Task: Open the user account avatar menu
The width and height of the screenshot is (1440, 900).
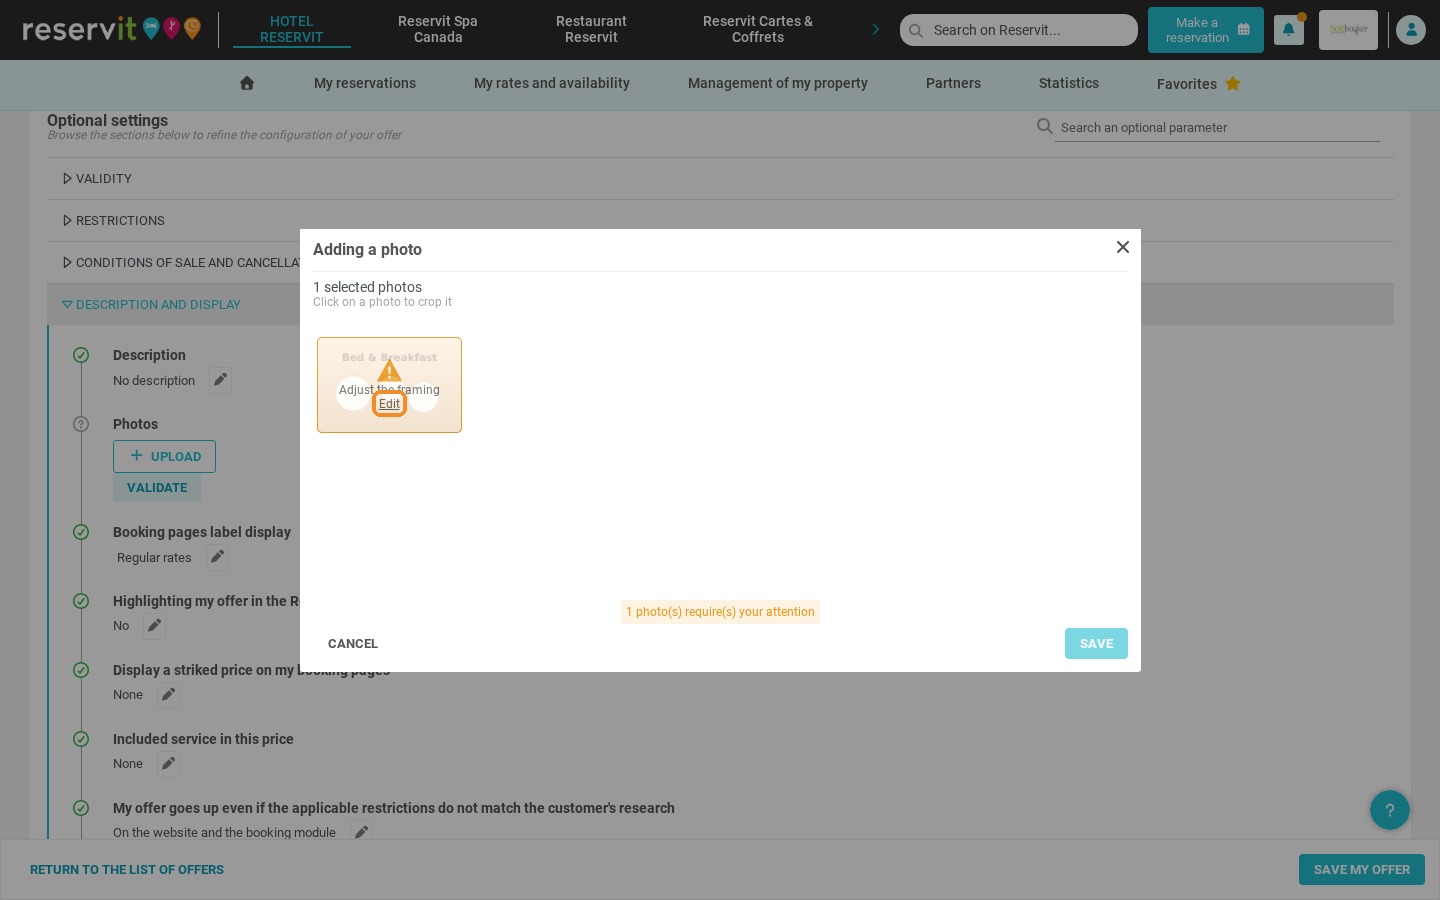Action: (x=1410, y=30)
